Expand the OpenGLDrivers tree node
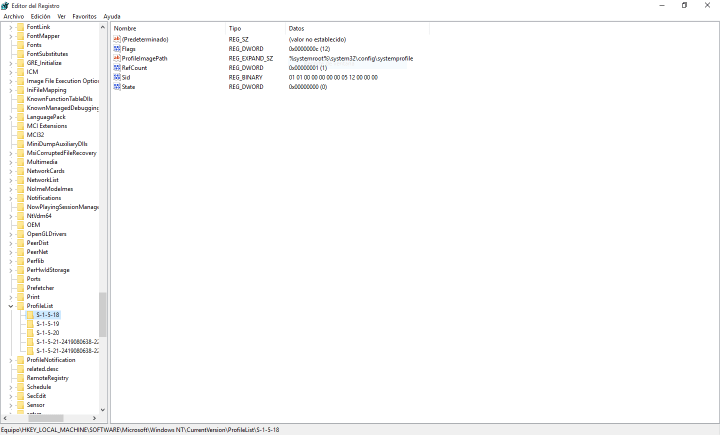 point(11,234)
